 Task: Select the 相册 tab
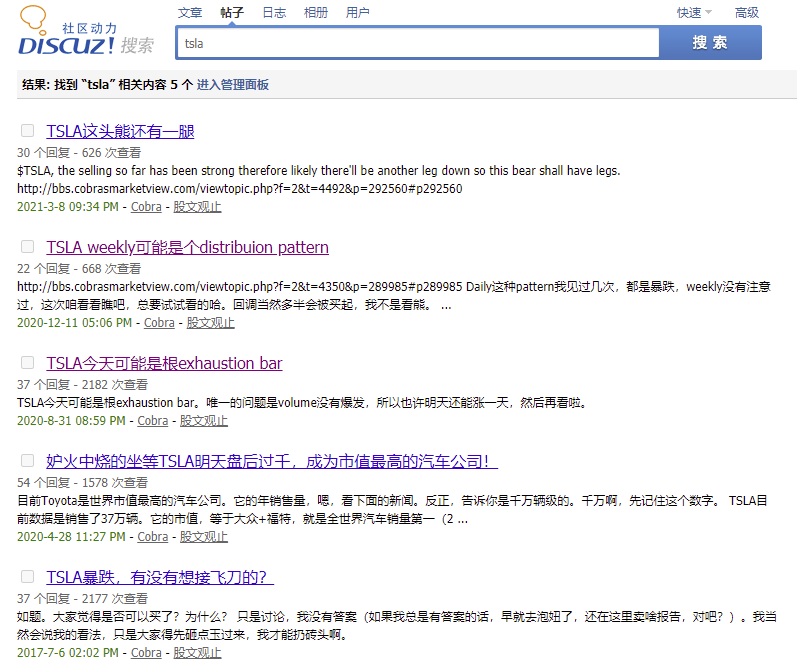coord(316,13)
